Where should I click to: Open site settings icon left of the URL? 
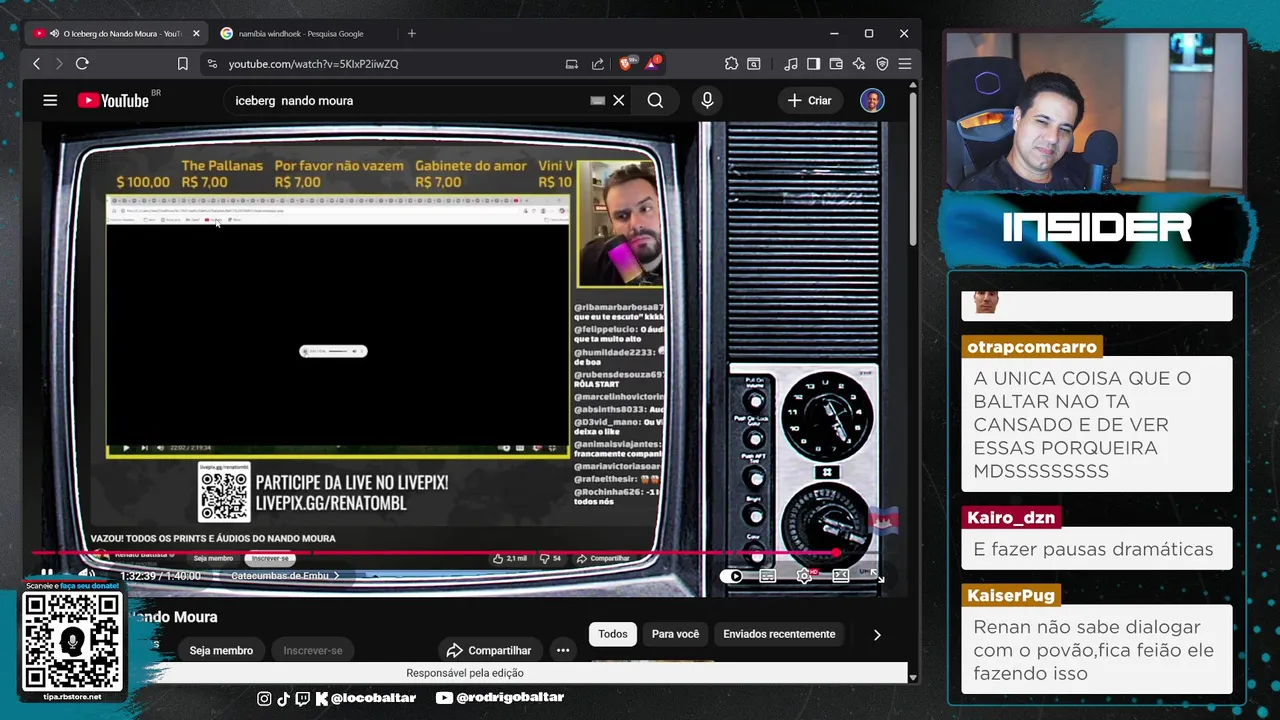tap(211, 64)
